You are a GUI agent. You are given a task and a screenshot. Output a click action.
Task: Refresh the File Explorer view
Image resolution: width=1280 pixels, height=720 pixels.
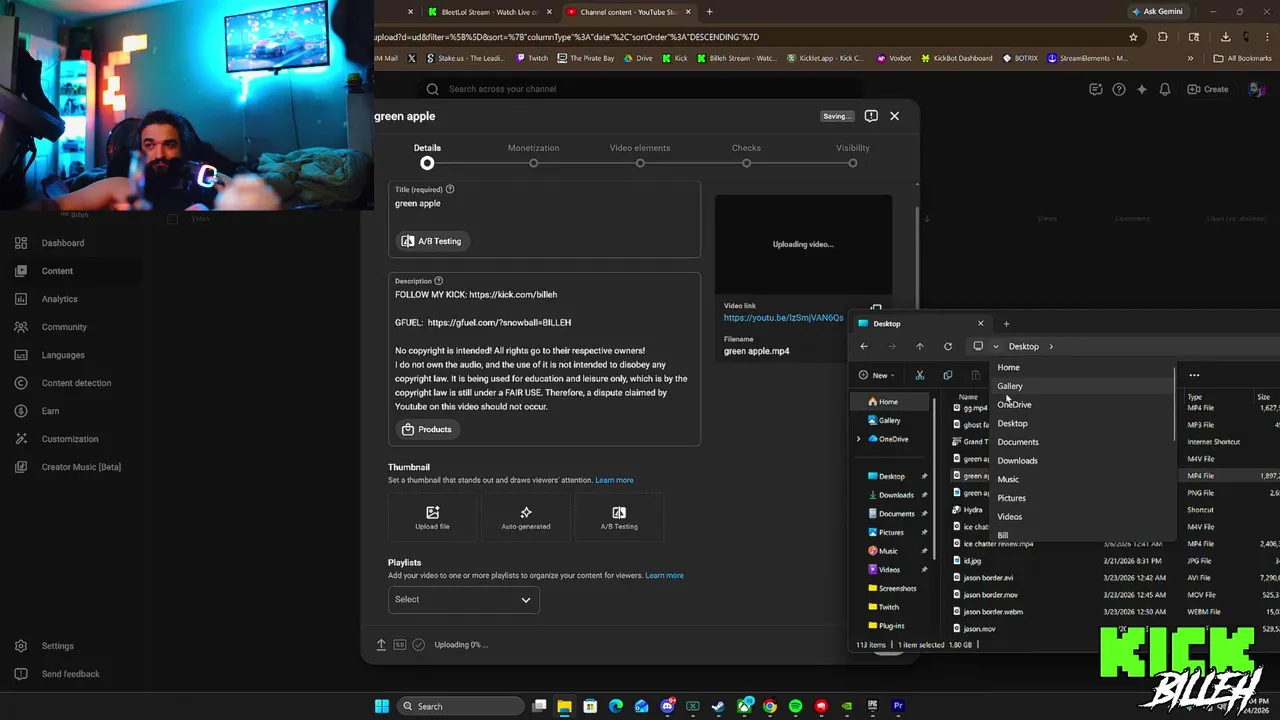[948, 346]
